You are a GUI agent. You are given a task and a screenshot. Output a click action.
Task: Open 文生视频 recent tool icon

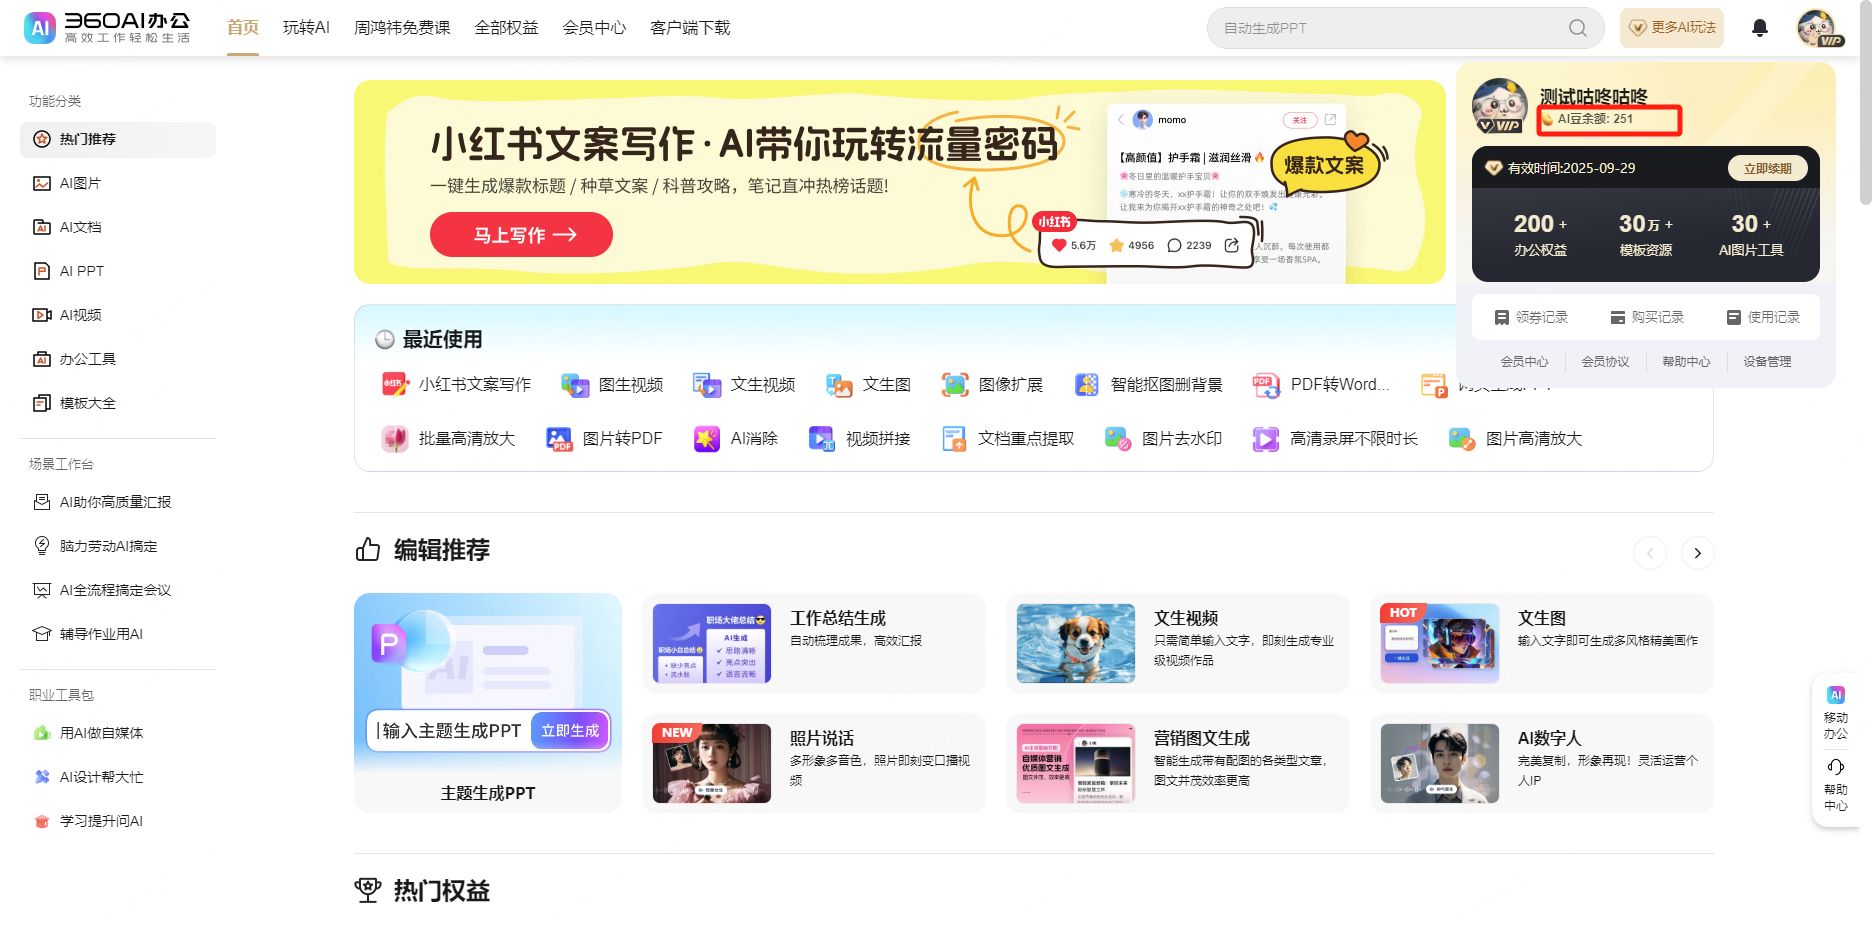tap(707, 384)
